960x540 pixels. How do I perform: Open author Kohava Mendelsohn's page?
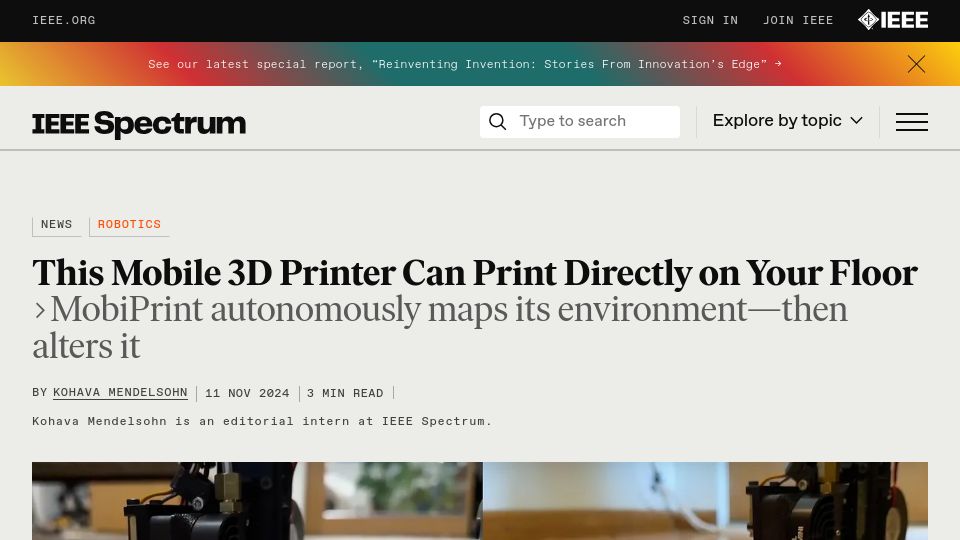point(120,393)
